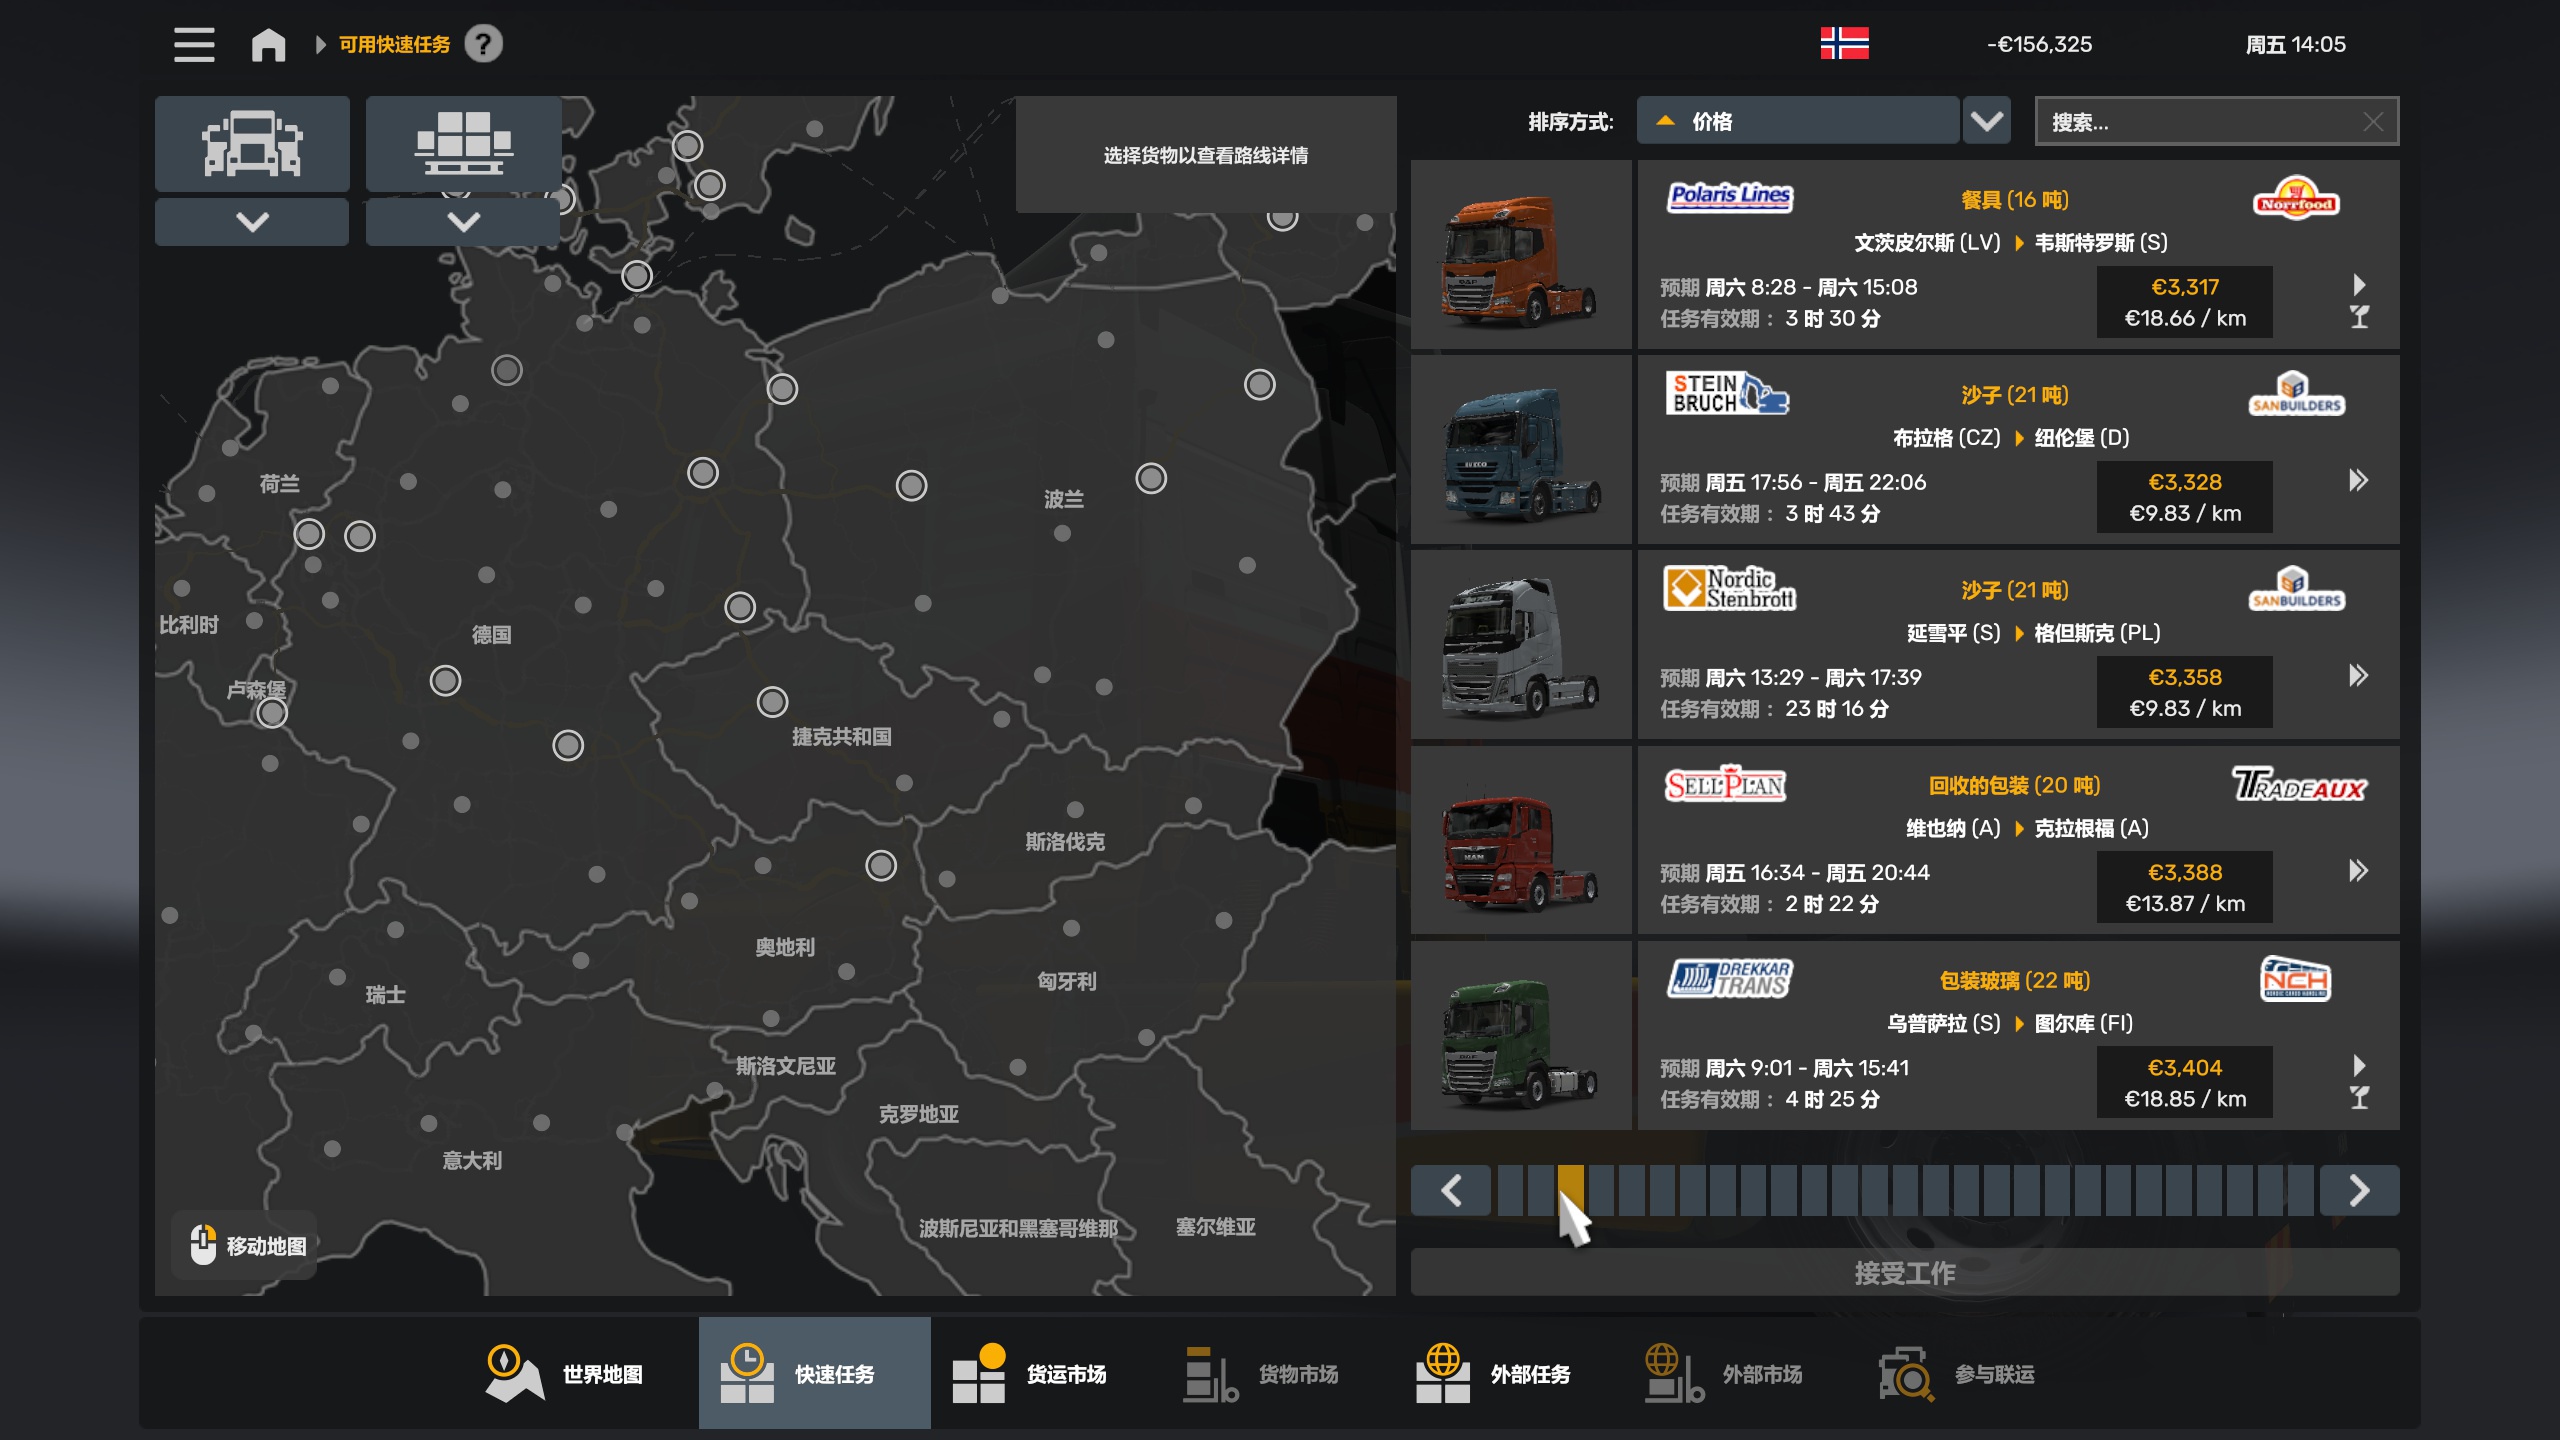The height and width of the screenshot is (1440, 2560).
Task: Open the 世界地图 world map tab
Action: click(x=565, y=1374)
